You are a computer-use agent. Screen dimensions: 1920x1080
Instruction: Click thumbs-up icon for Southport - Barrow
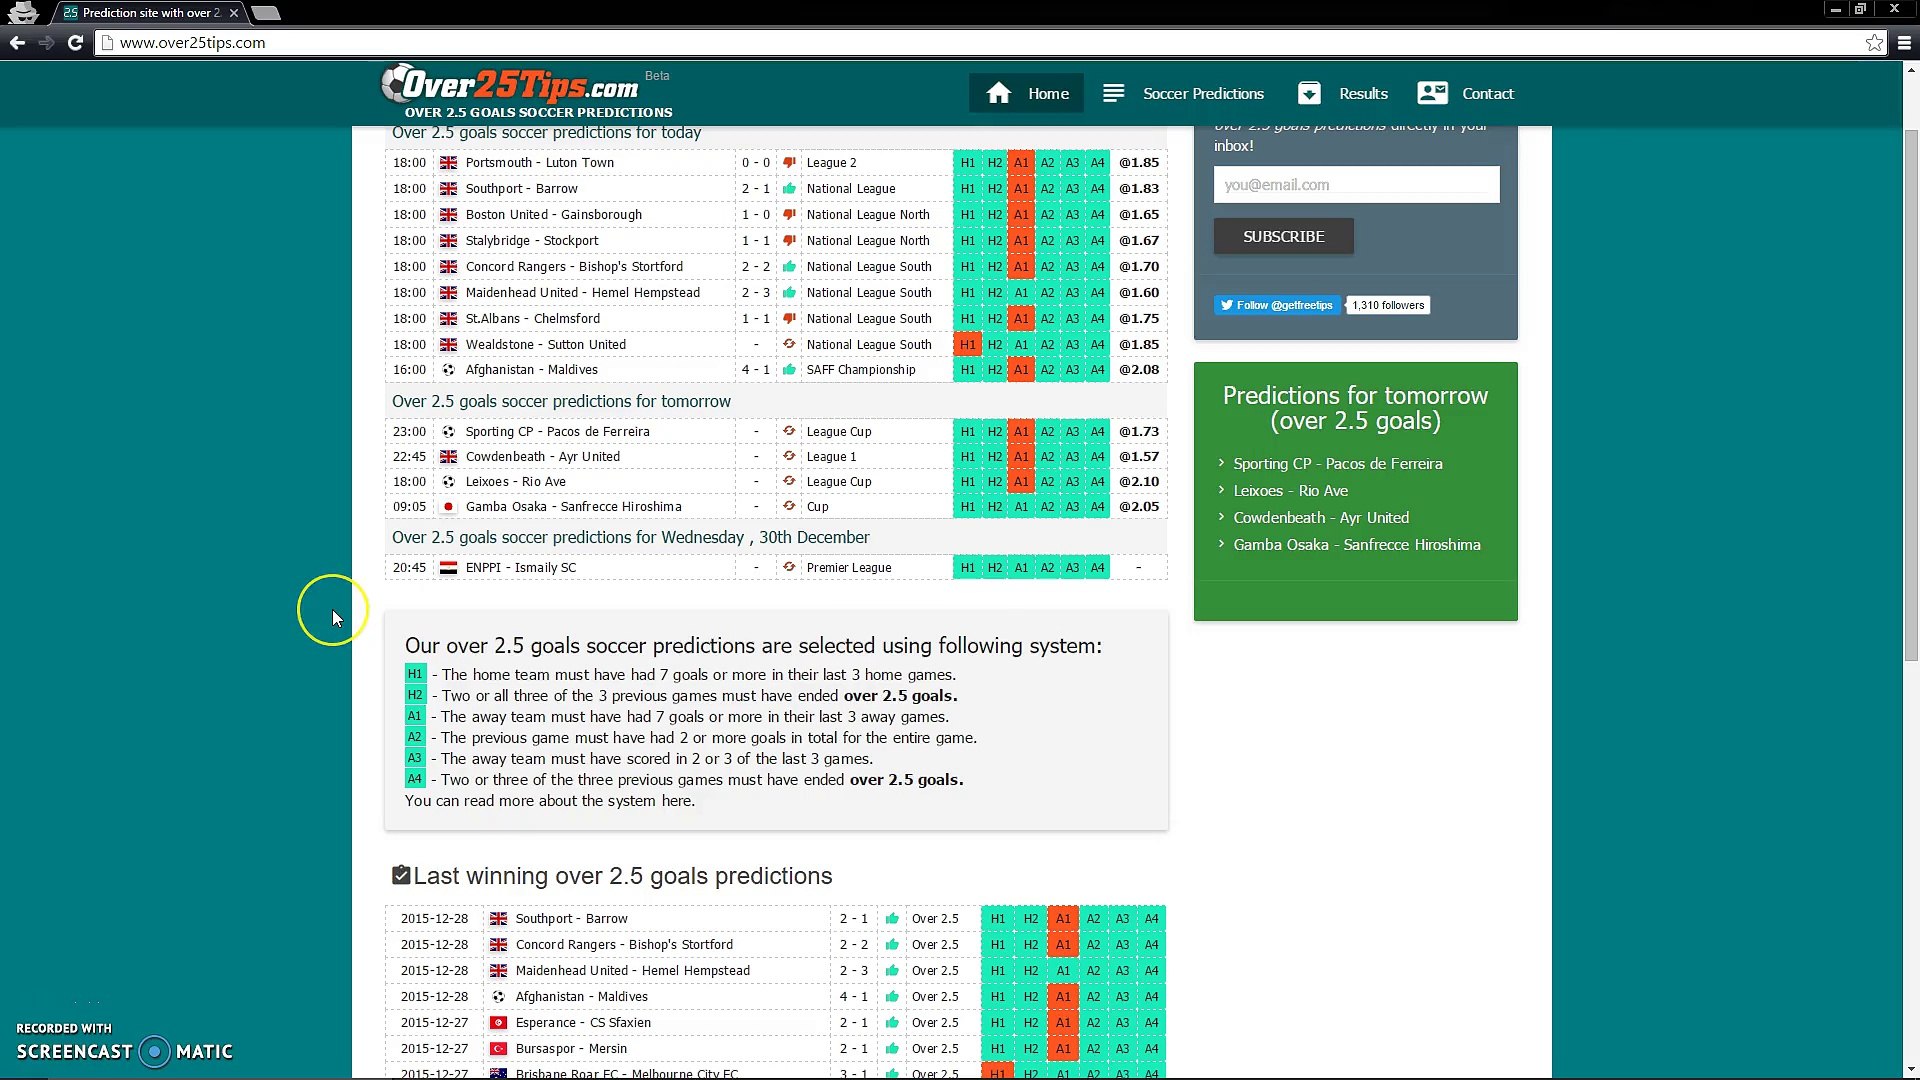coord(789,188)
